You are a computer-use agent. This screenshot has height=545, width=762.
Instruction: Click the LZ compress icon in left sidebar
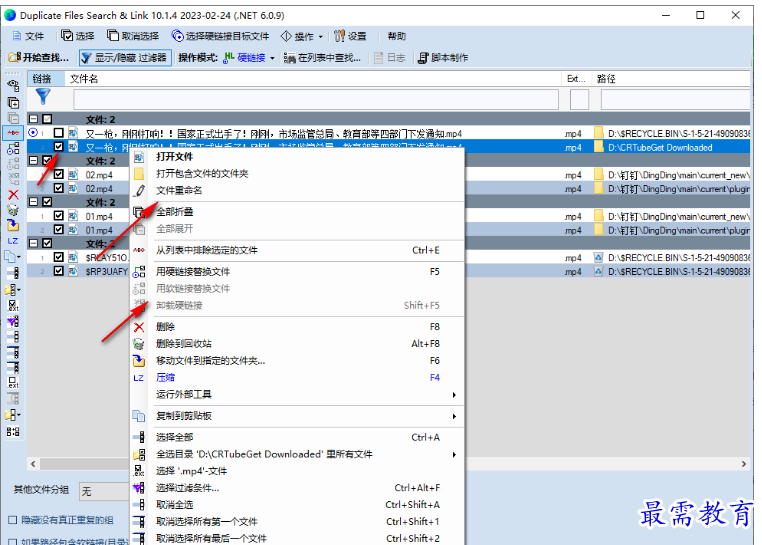coord(13,241)
